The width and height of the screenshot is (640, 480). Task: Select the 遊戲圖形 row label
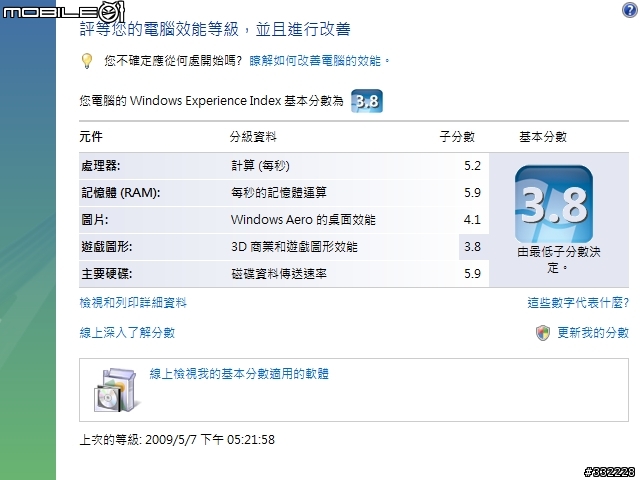coord(107,247)
